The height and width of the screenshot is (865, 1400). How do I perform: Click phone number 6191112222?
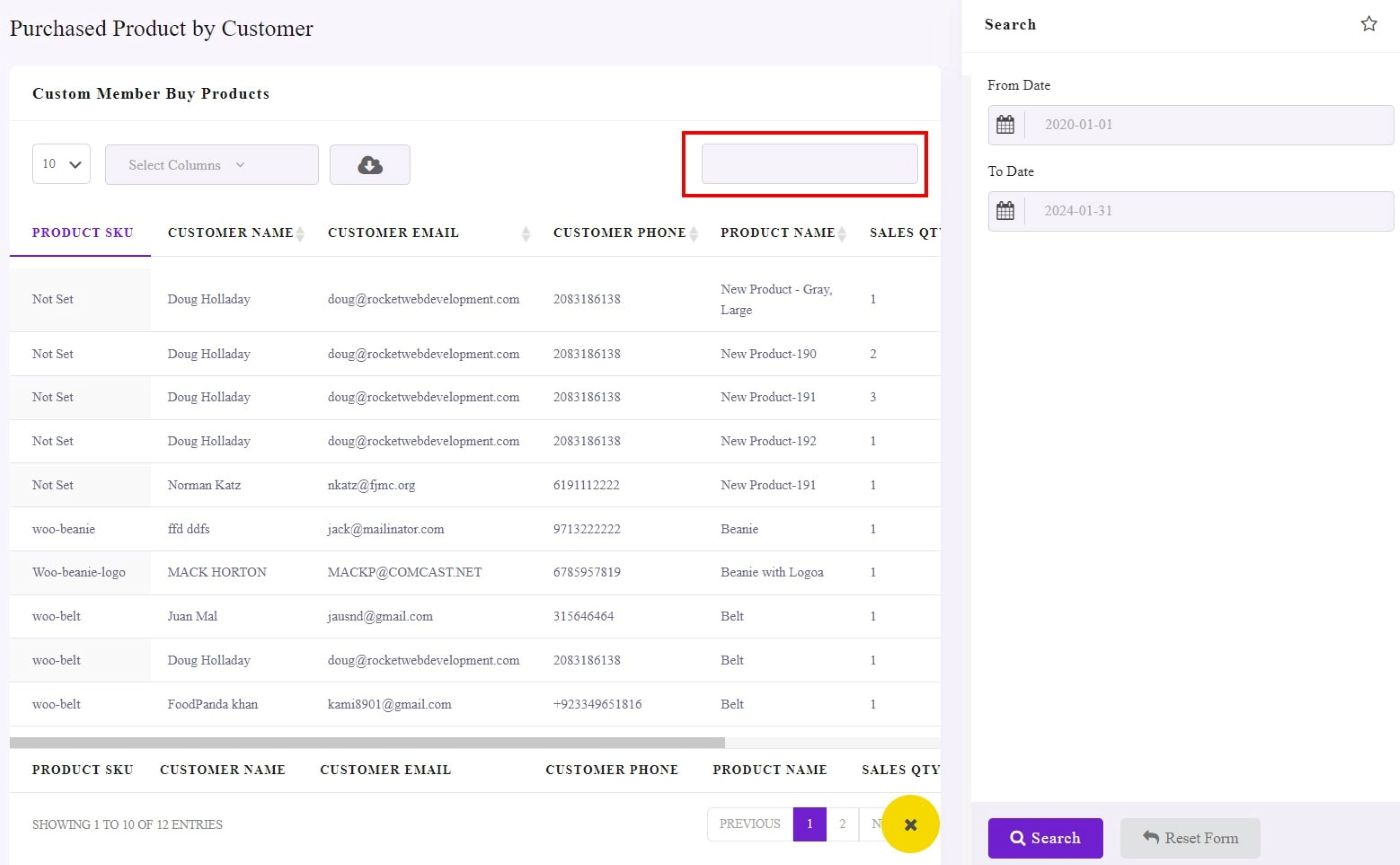[x=586, y=485]
